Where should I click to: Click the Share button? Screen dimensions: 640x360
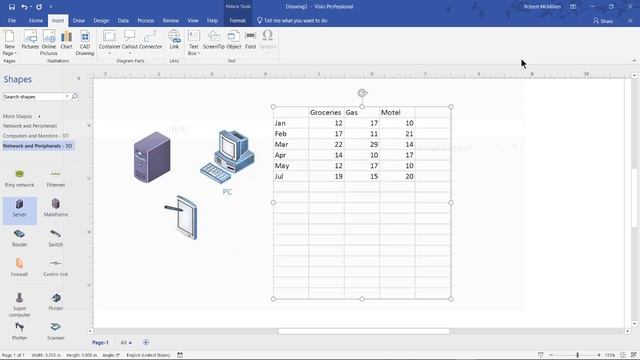click(x=603, y=21)
